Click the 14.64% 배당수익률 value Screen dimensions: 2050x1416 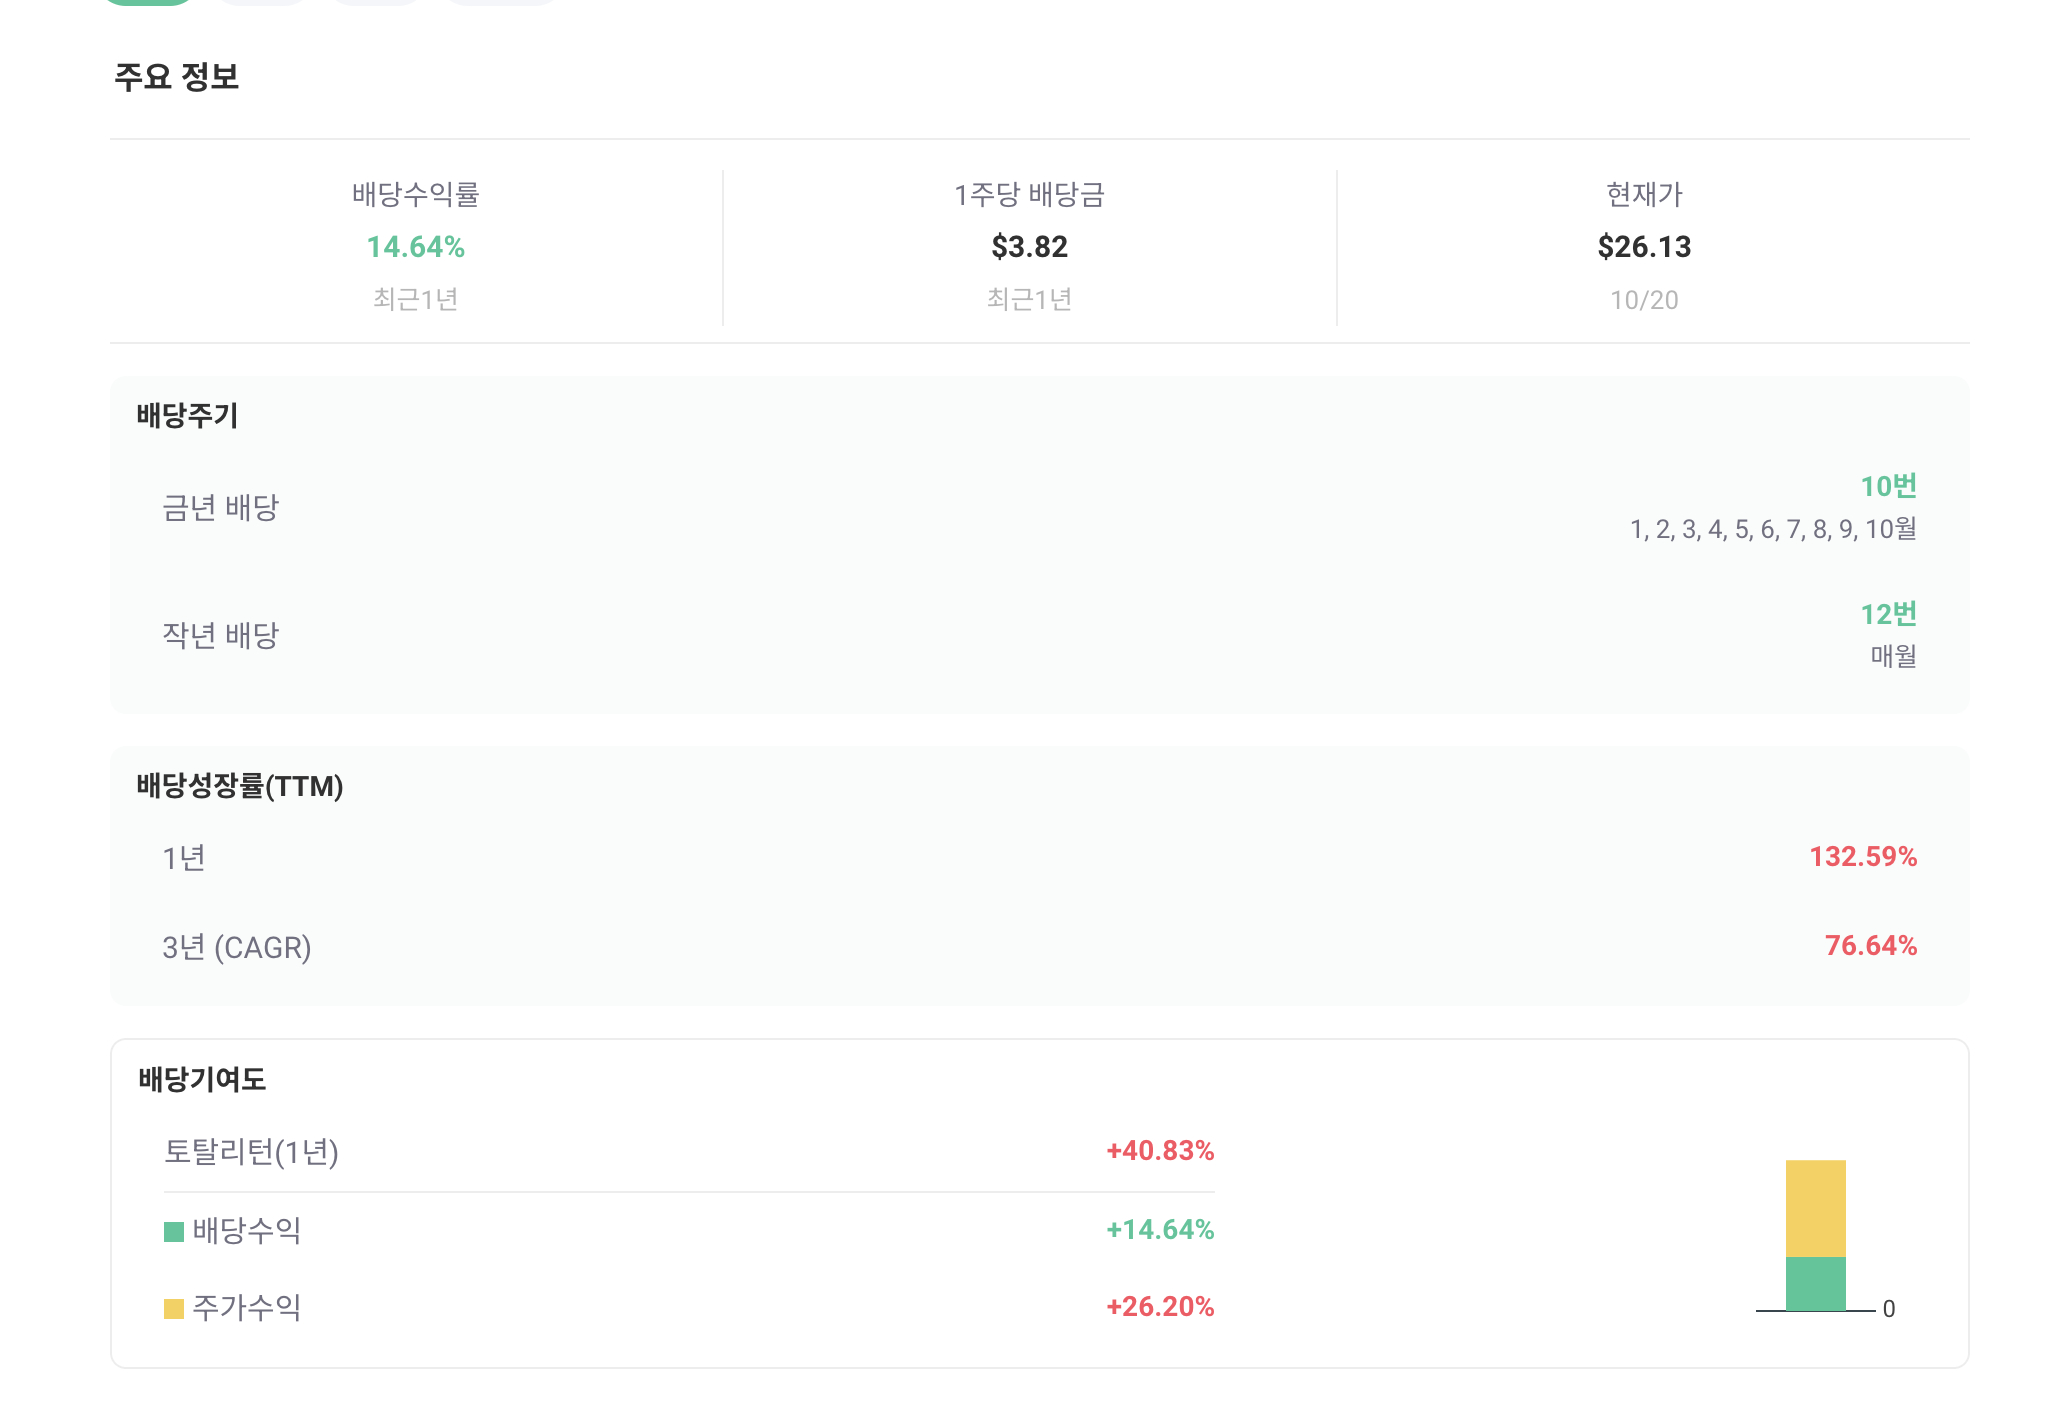415,247
